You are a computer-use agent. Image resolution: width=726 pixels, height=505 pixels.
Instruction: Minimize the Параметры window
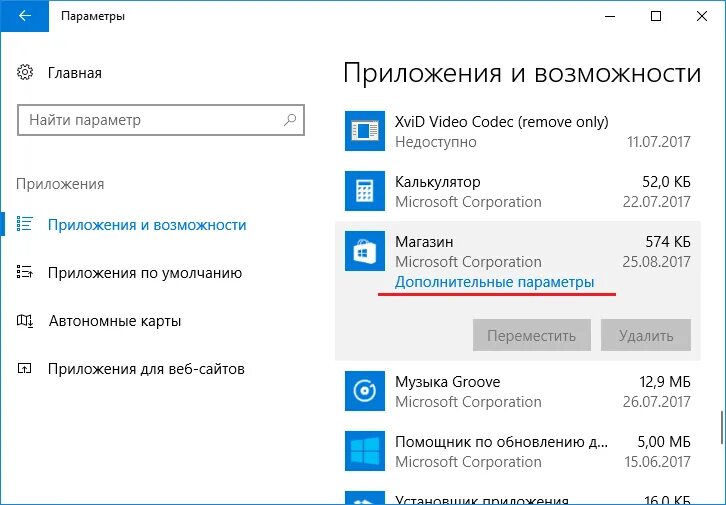610,16
